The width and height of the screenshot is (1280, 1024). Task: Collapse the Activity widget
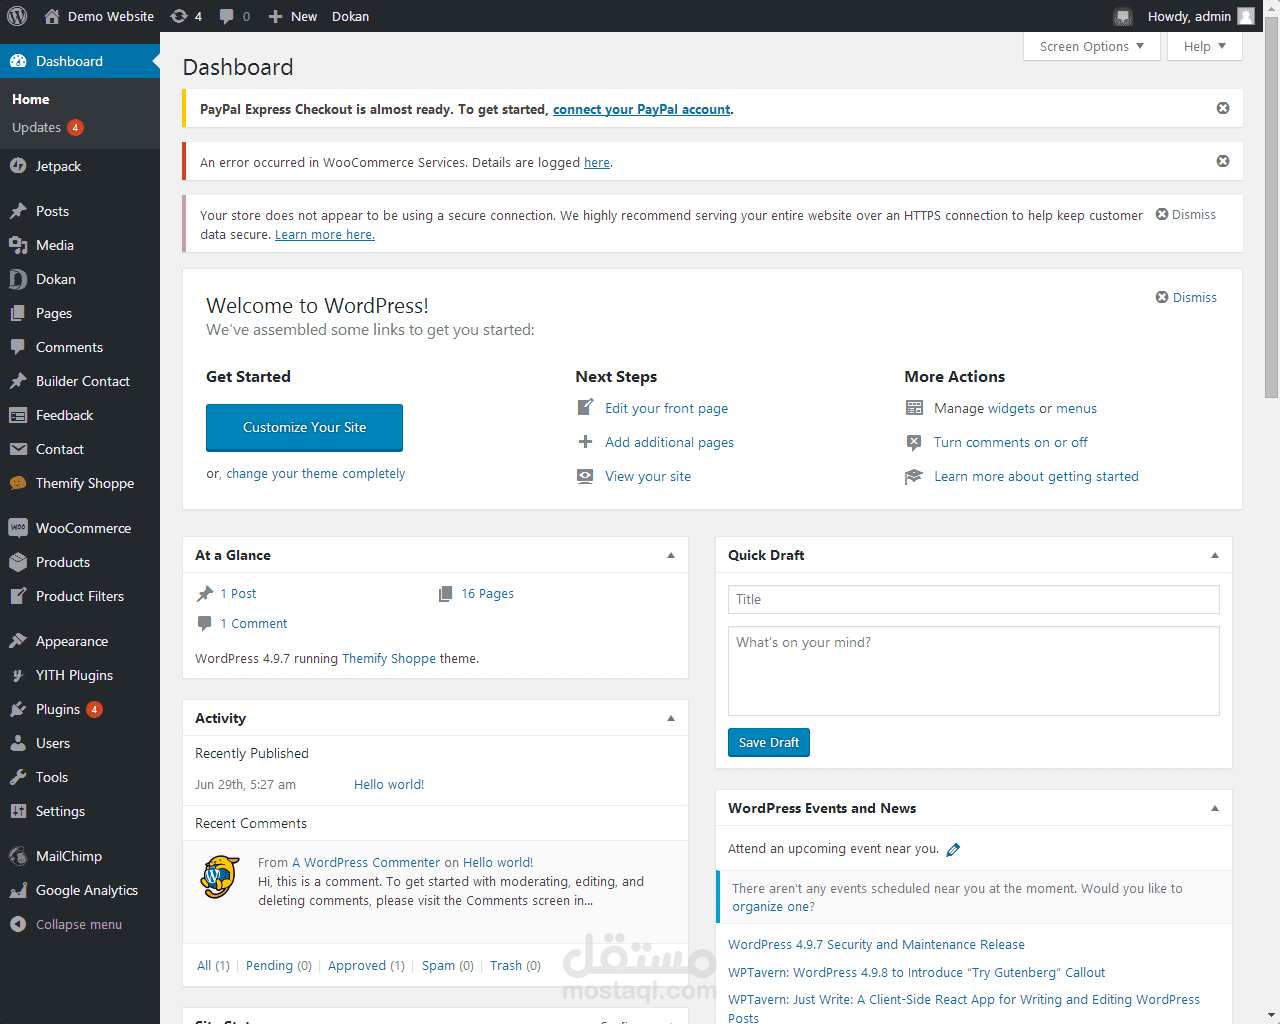click(671, 718)
